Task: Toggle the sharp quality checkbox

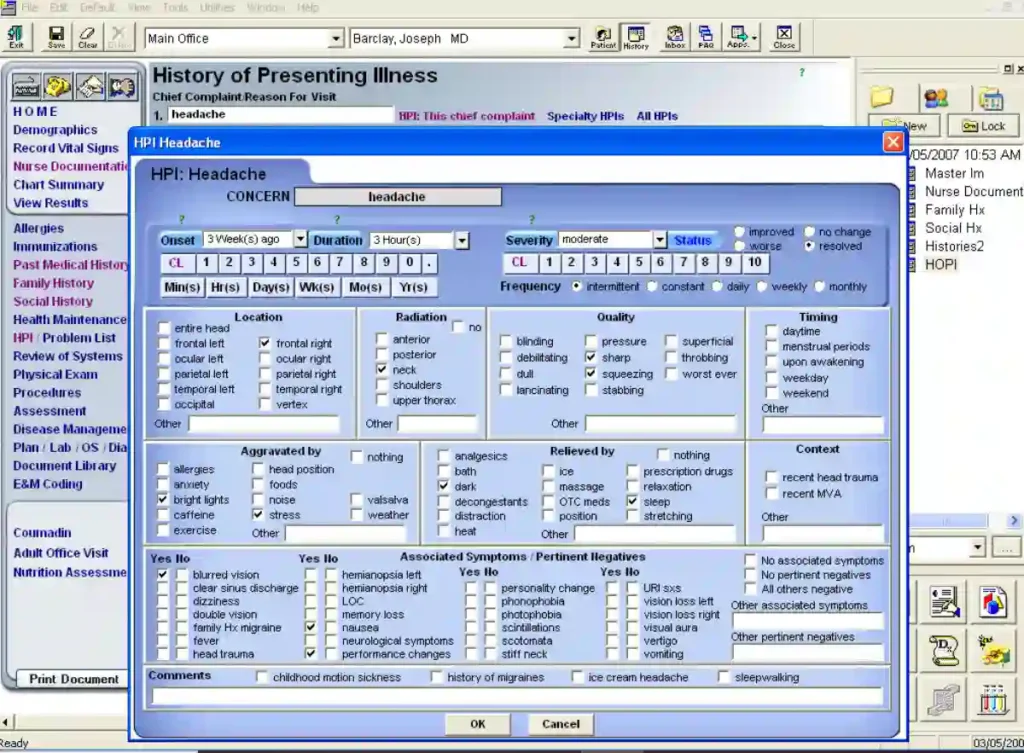Action: (591, 357)
